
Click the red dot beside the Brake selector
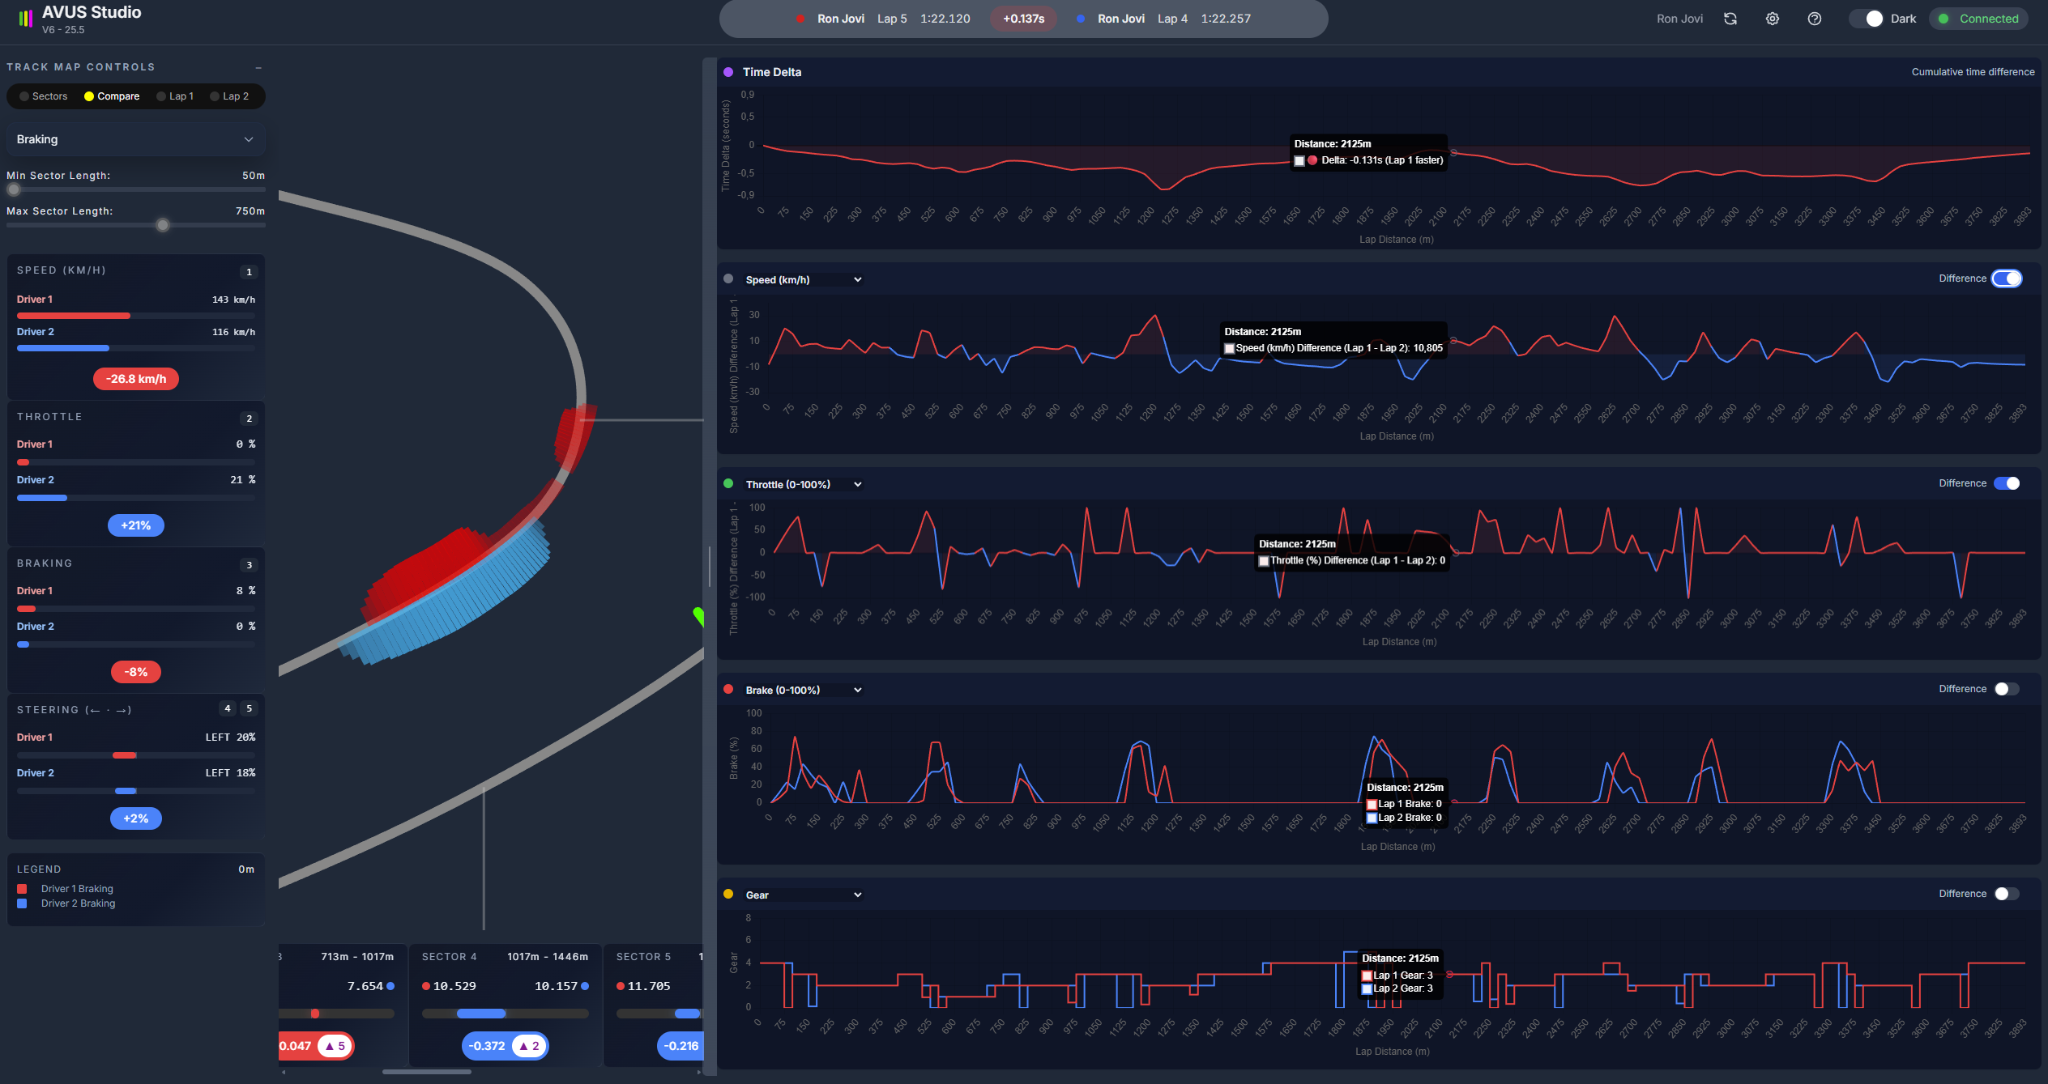click(728, 689)
